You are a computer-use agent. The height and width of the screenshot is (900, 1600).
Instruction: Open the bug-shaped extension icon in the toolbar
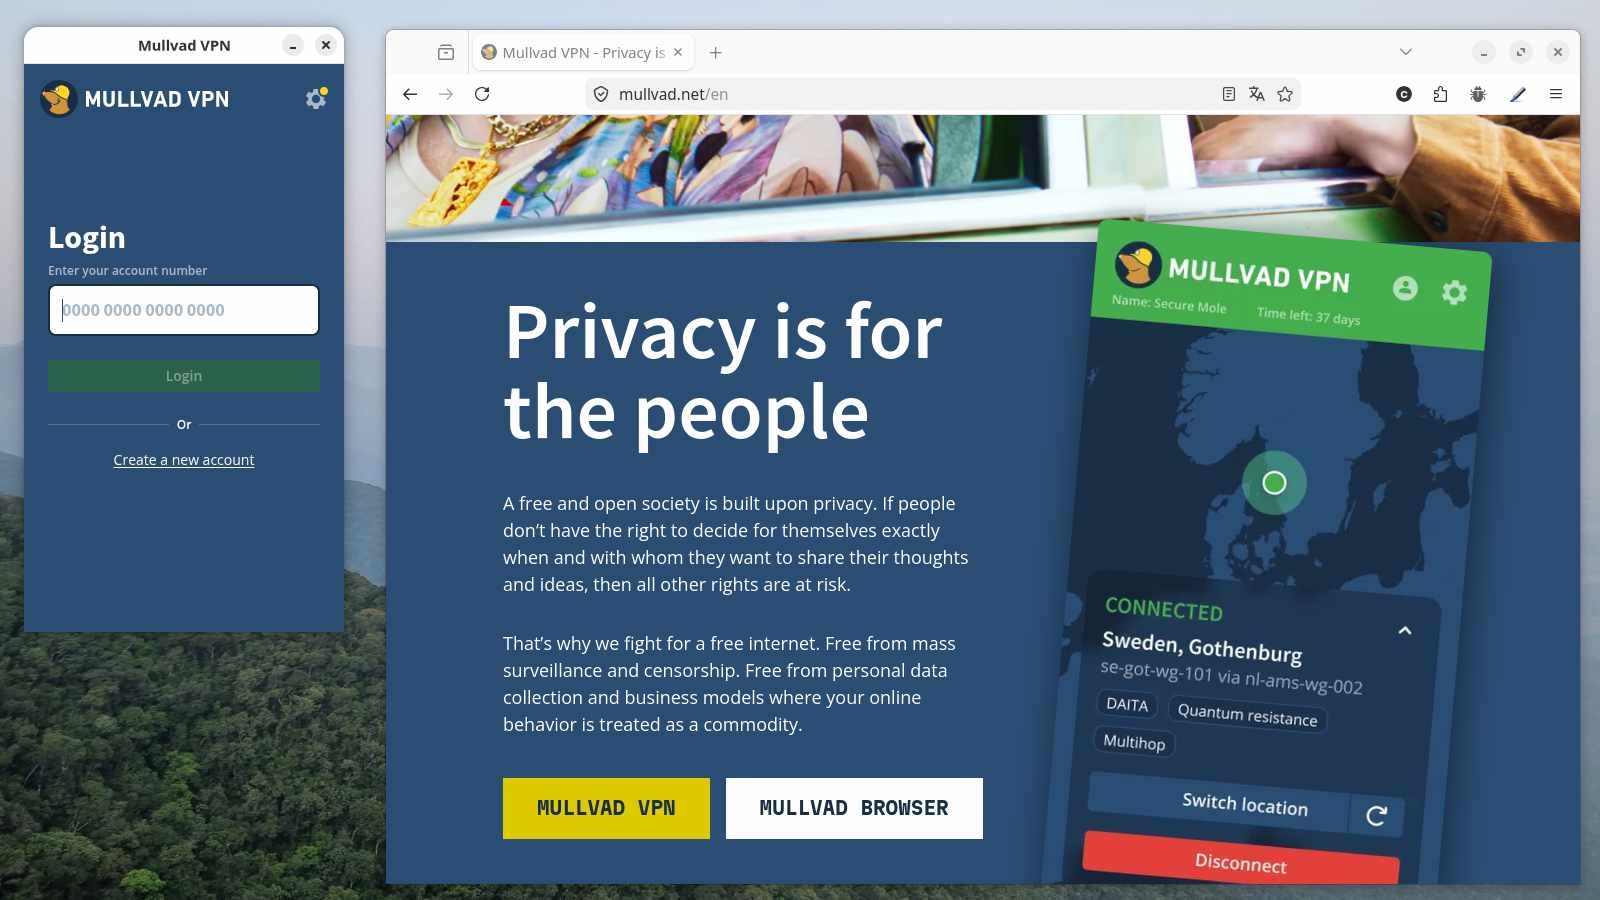click(1478, 94)
